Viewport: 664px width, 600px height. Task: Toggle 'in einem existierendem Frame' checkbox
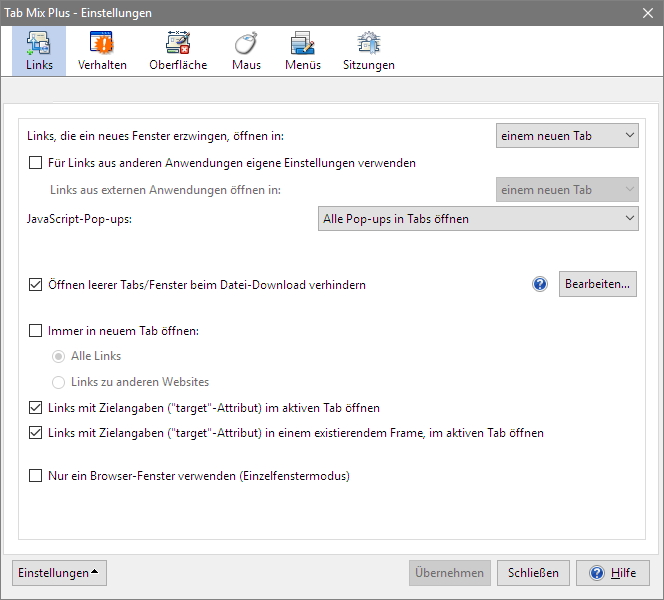tap(36, 433)
